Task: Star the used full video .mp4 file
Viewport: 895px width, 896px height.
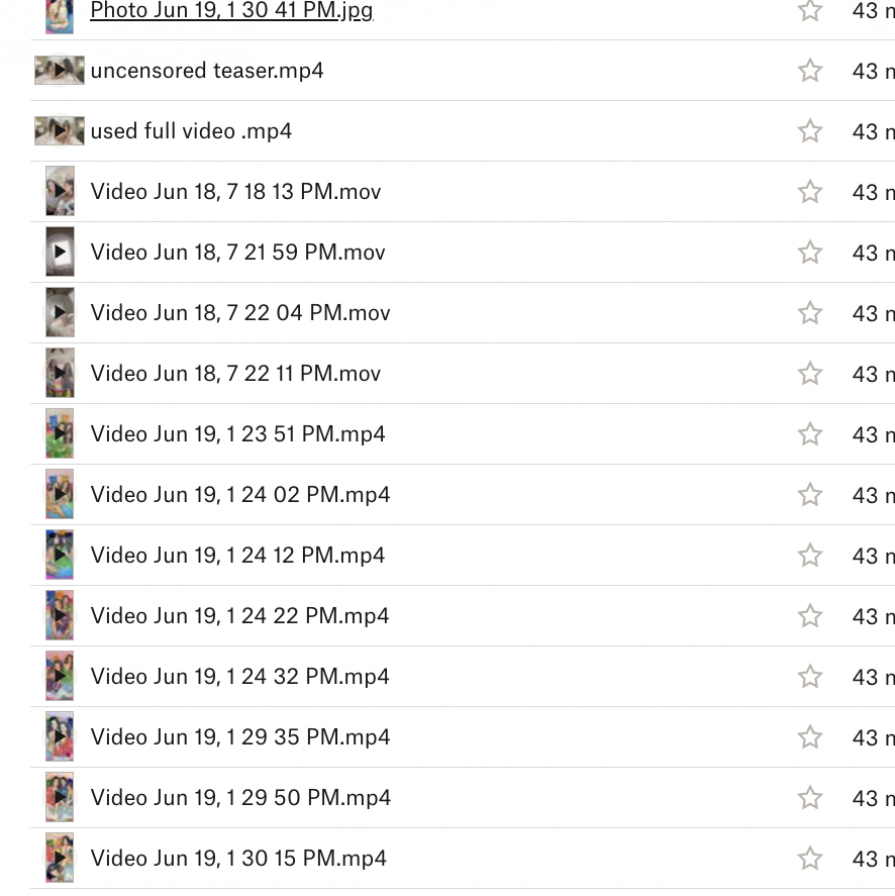Action: point(810,131)
